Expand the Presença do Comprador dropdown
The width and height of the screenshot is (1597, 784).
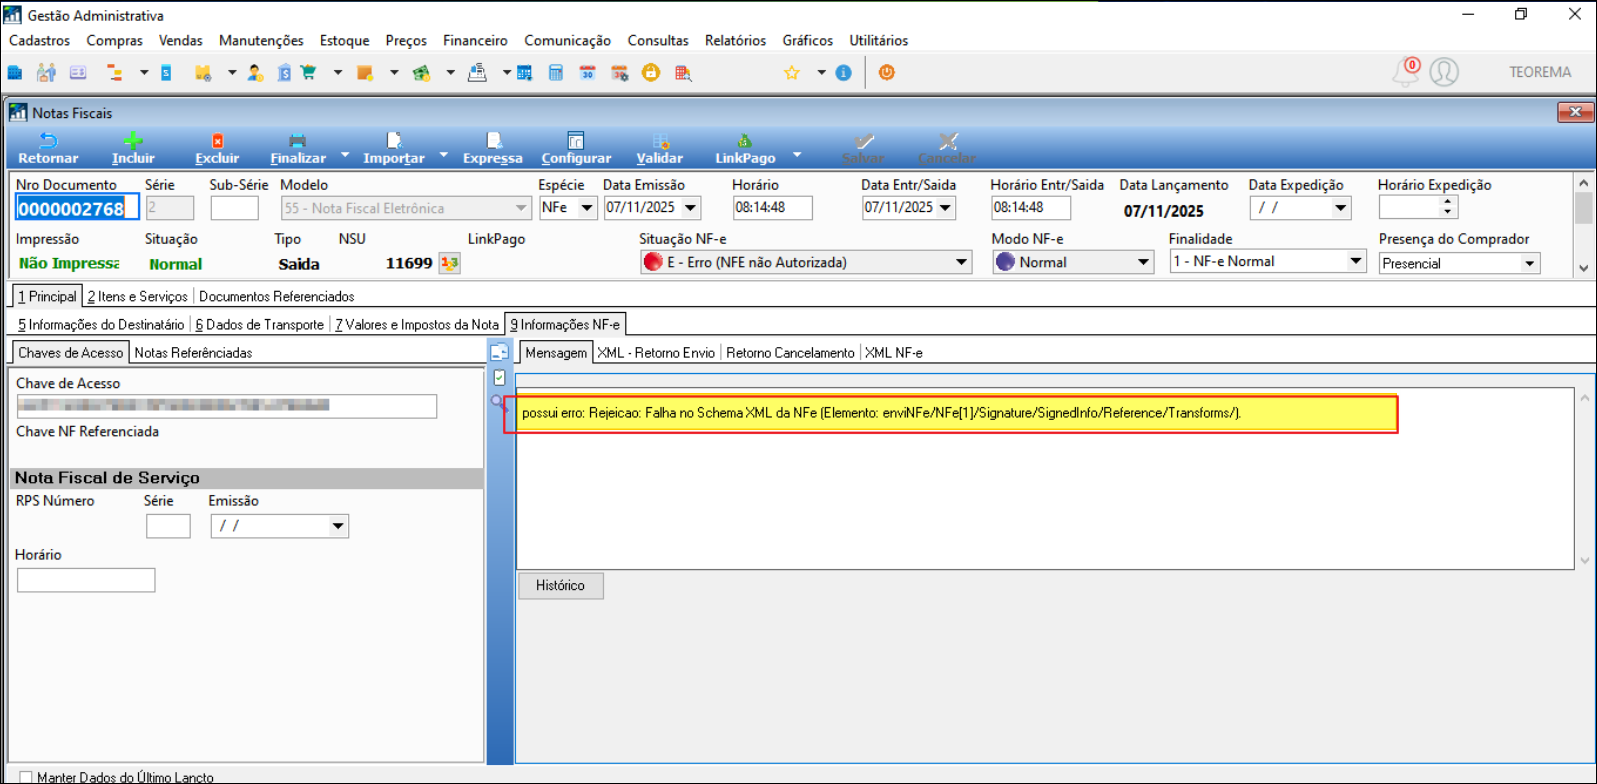[x=1529, y=263]
